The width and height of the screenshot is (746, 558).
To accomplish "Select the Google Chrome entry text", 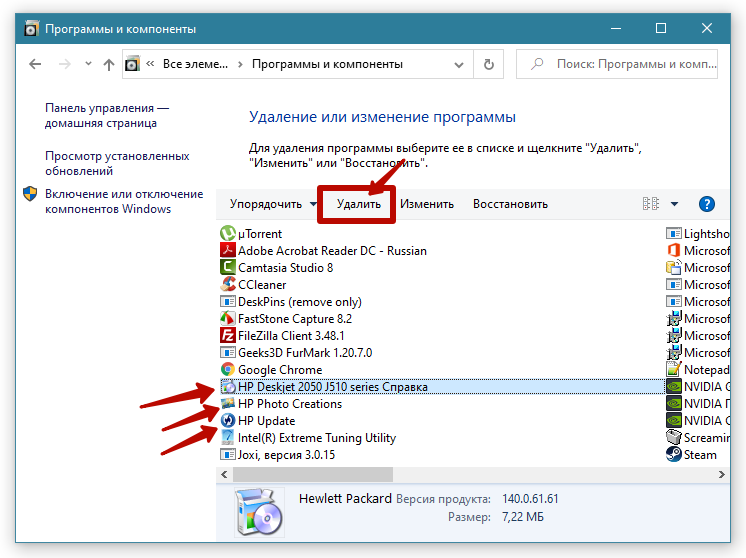I will [280, 370].
